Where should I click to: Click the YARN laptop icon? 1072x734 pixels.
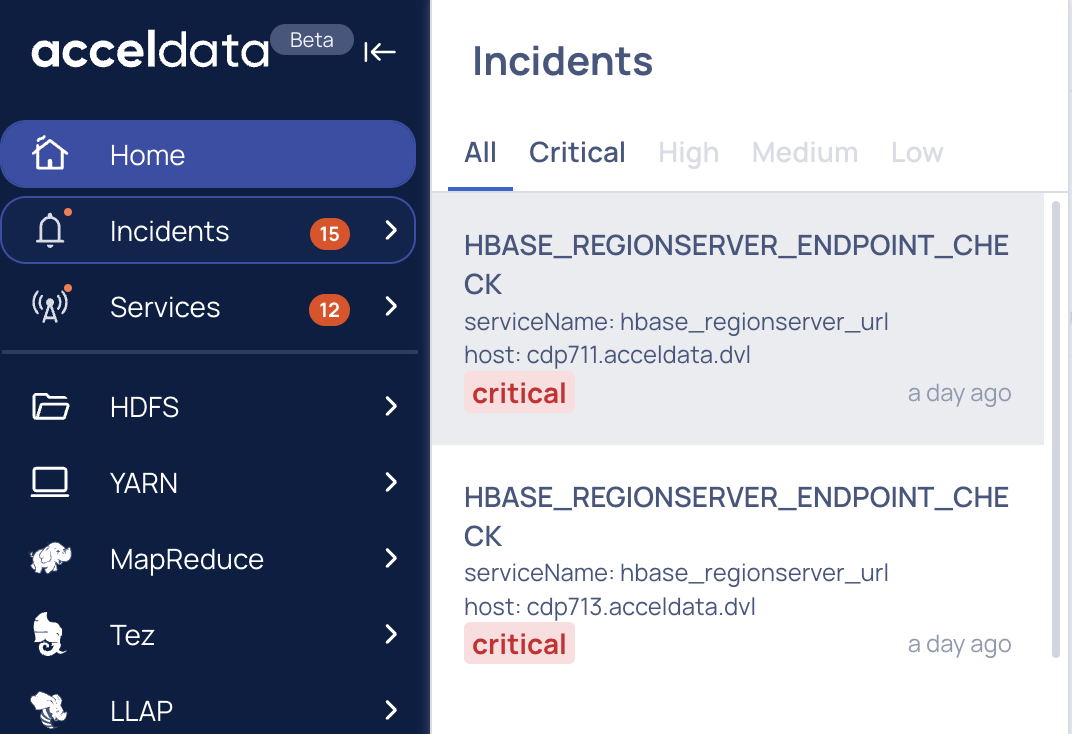(x=50, y=482)
